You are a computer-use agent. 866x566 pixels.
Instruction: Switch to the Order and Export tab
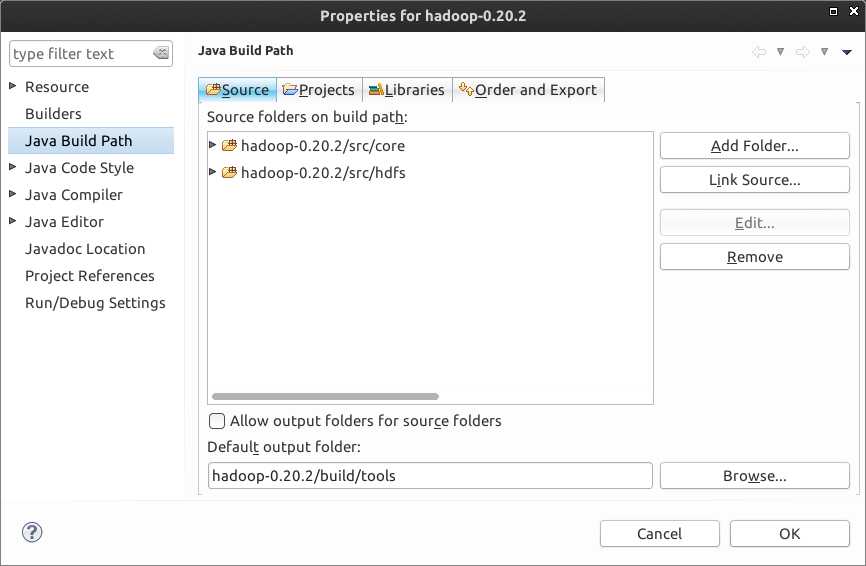coord(528,90)
